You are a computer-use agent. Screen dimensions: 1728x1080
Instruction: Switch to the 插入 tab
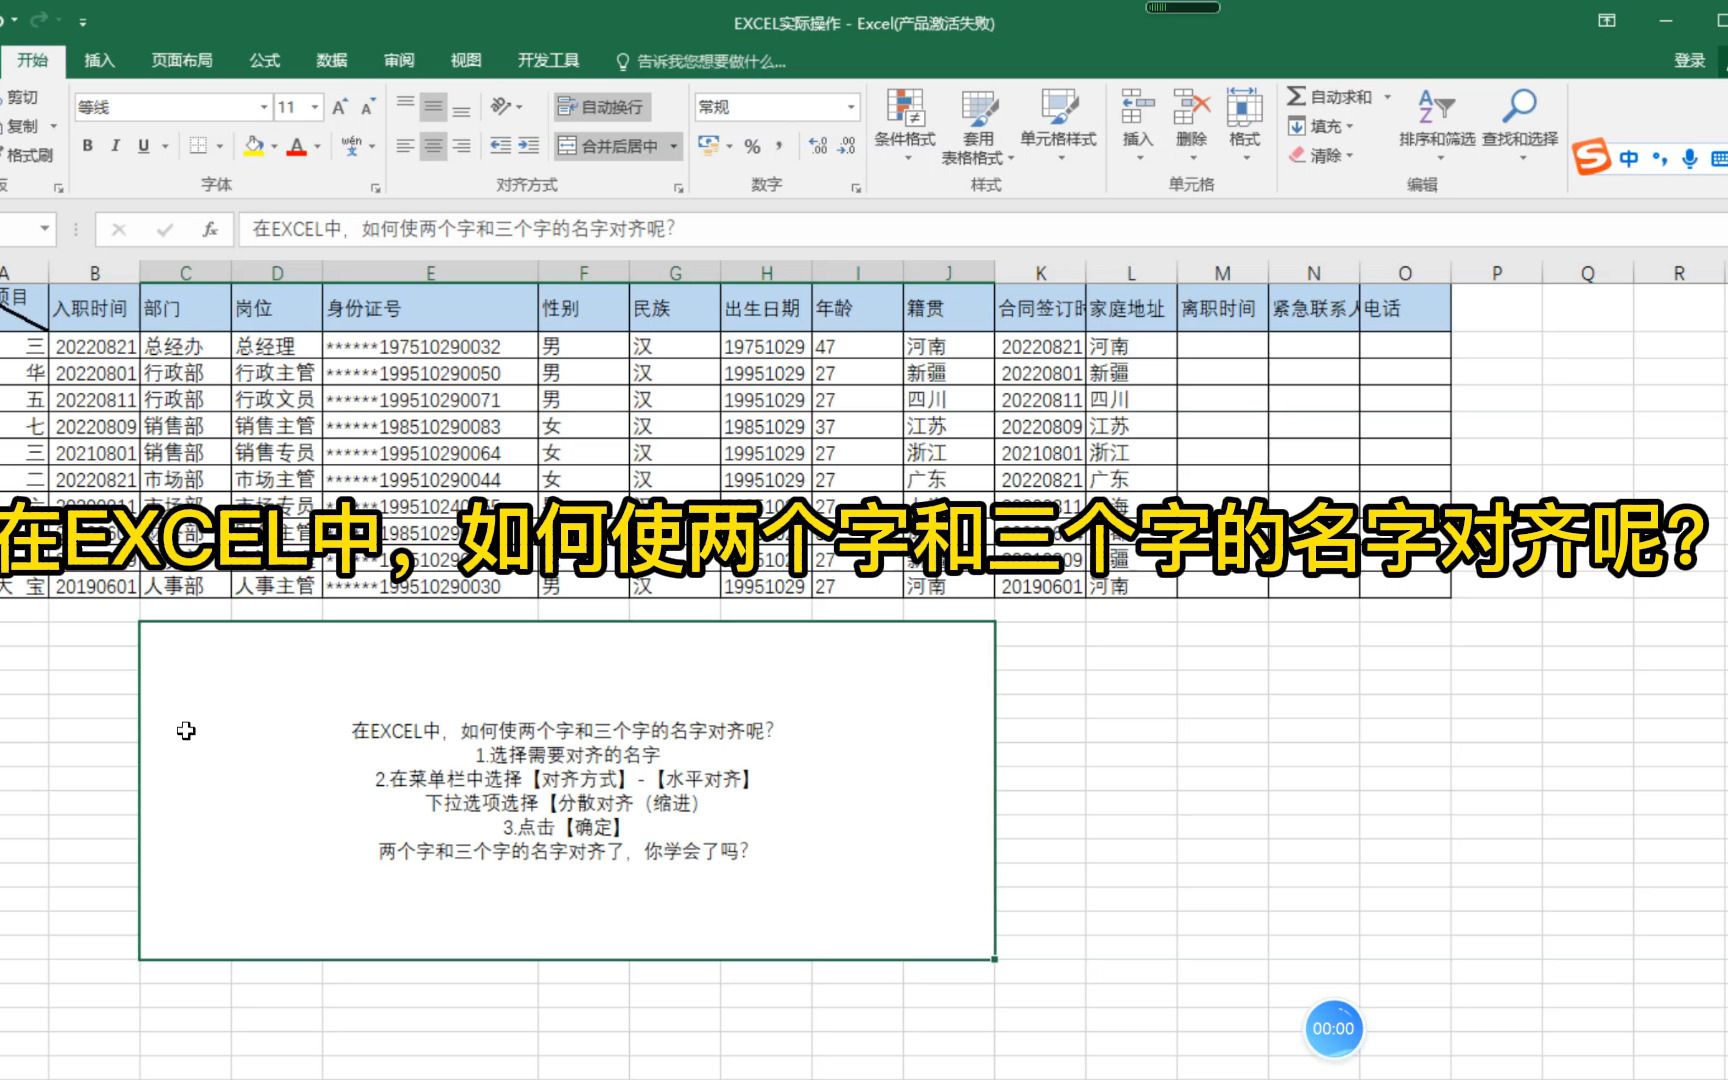(x=99, y=60)
